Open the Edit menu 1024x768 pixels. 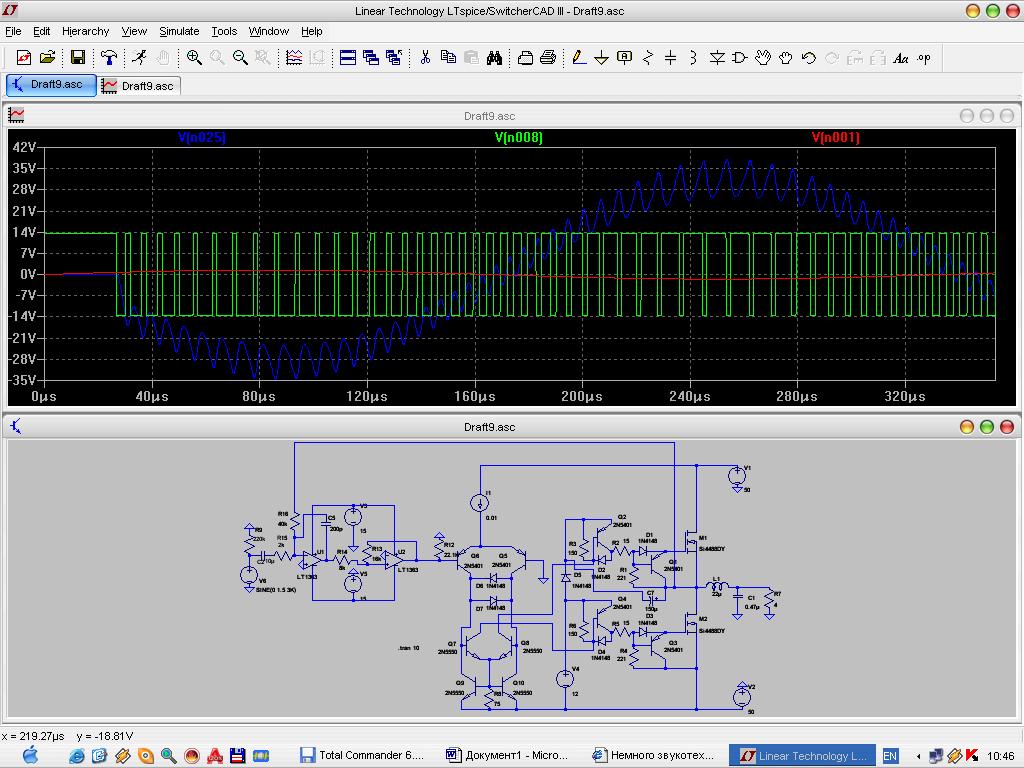(42, 31)
